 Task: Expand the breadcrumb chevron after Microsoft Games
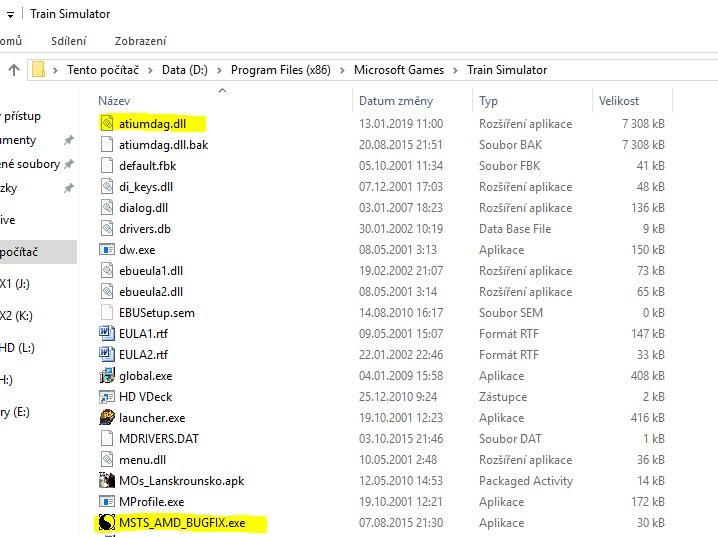[x=458, y=70]
